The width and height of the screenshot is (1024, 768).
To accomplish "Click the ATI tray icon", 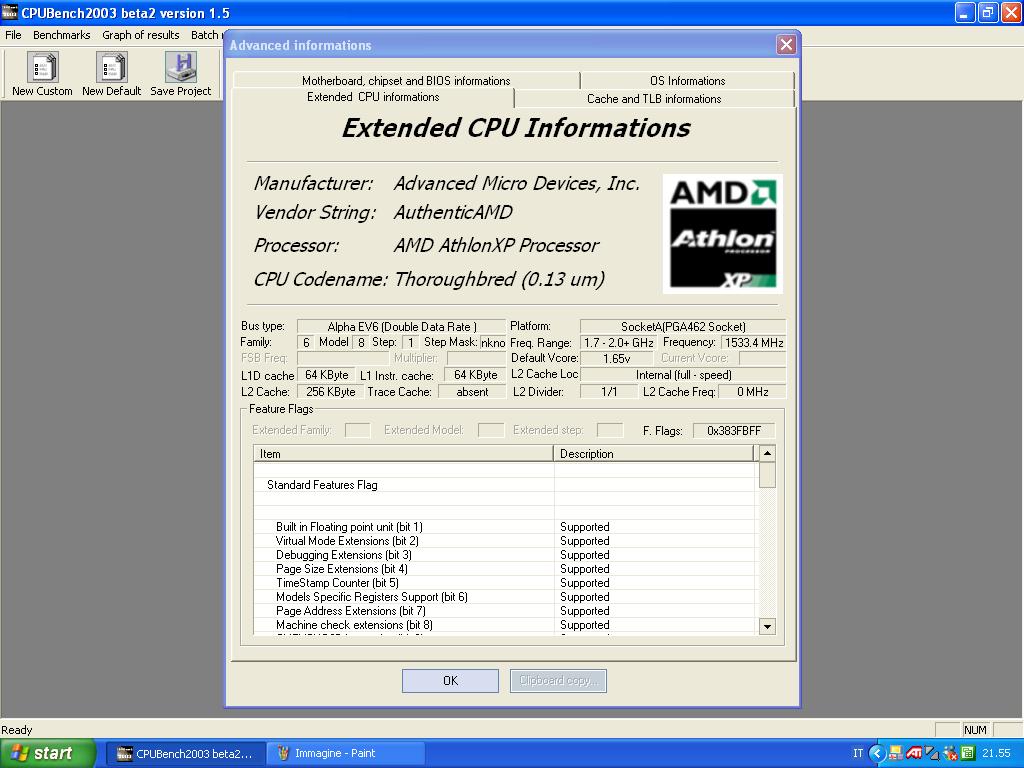I will pos(913,753).
